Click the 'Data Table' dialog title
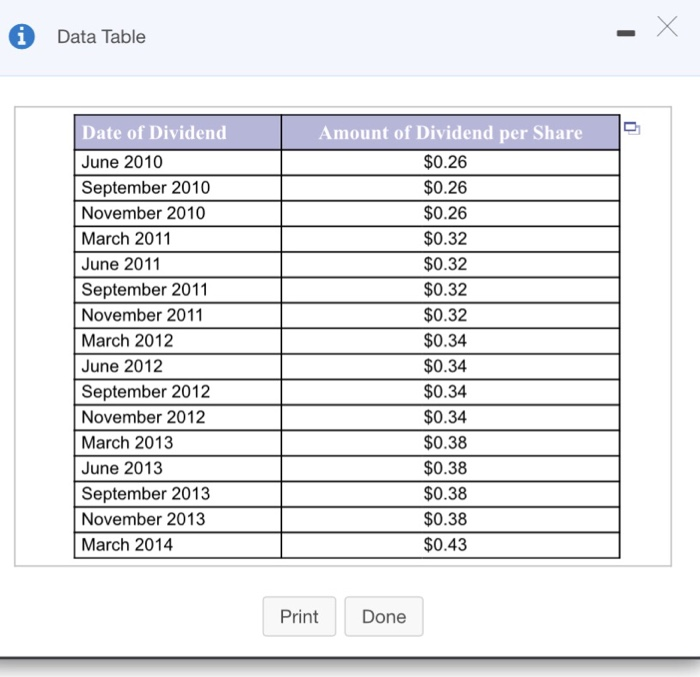Viewport: 700px width, 677px height. 101,37
